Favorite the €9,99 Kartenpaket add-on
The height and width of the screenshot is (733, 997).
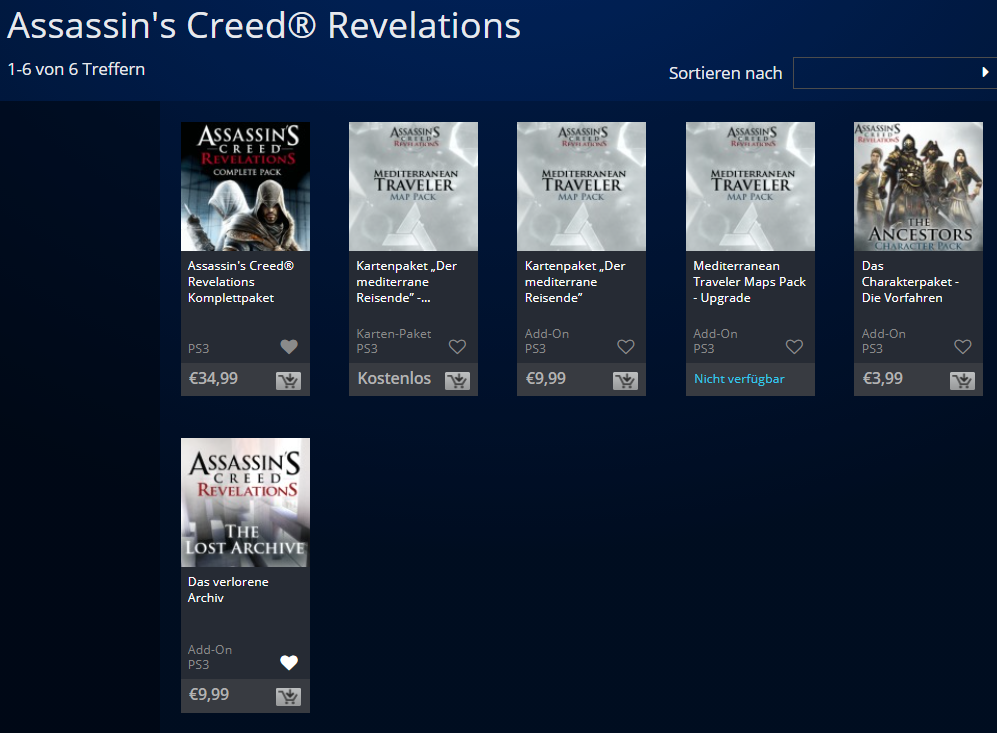[x=626, y=347]
